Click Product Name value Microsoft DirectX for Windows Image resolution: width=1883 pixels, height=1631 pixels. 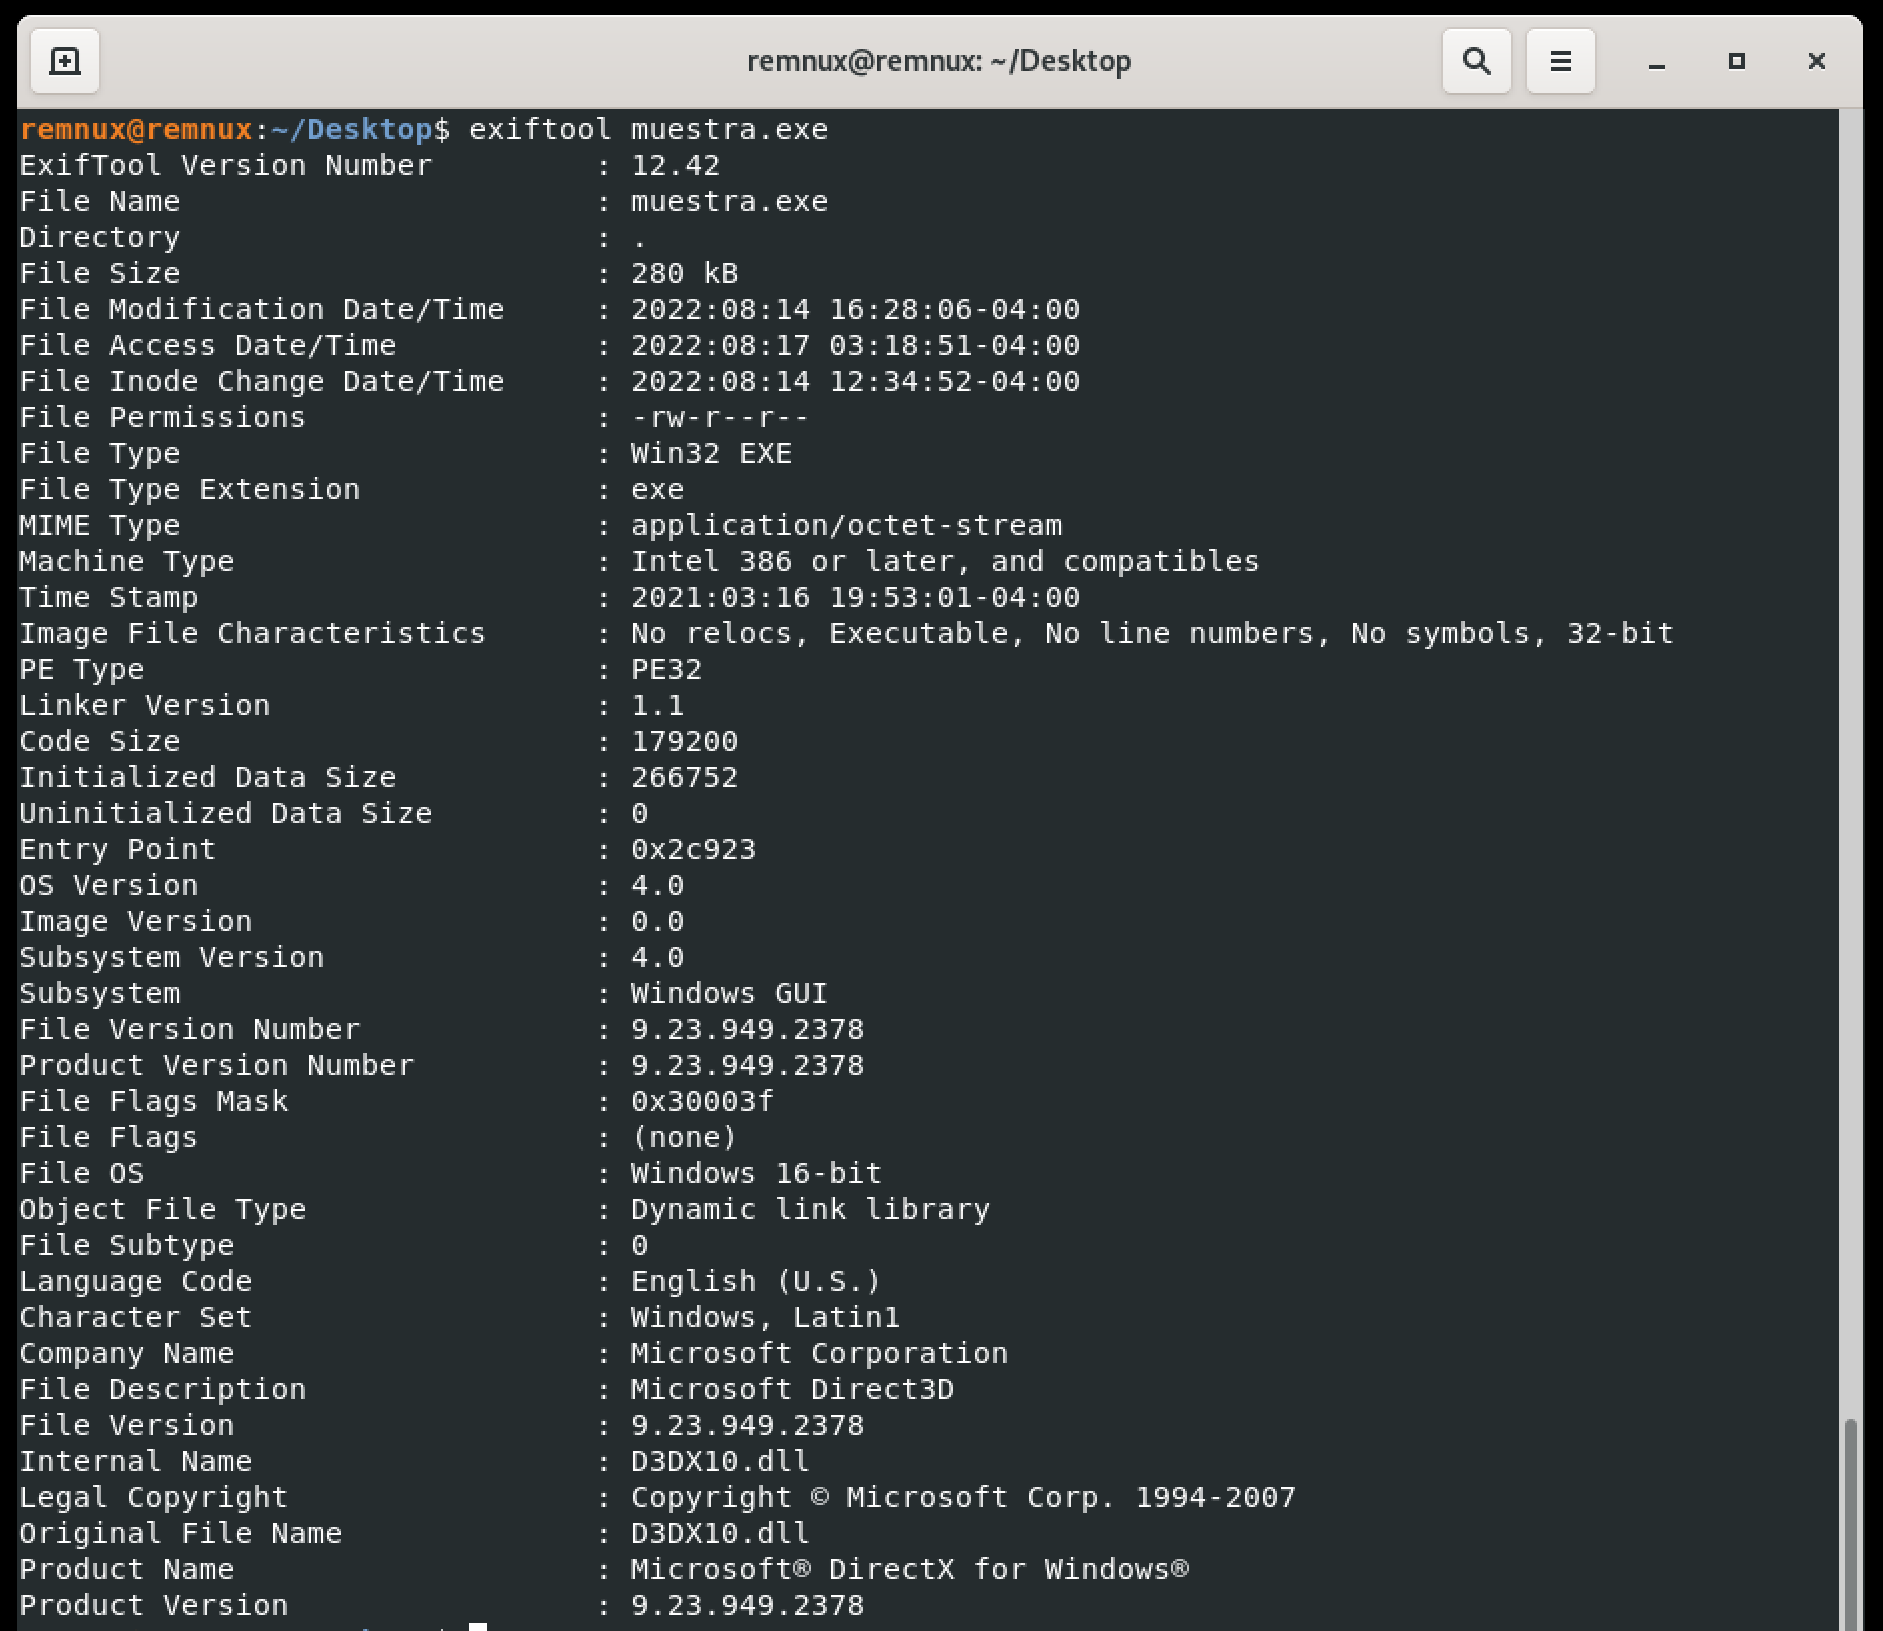coord(909,1569)
